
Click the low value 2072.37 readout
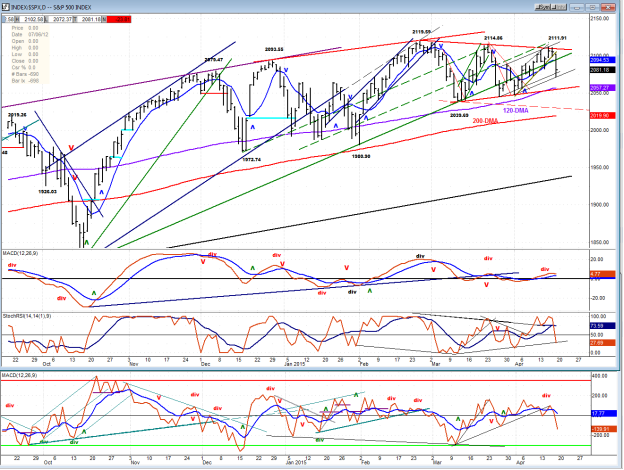click(60, 19)
